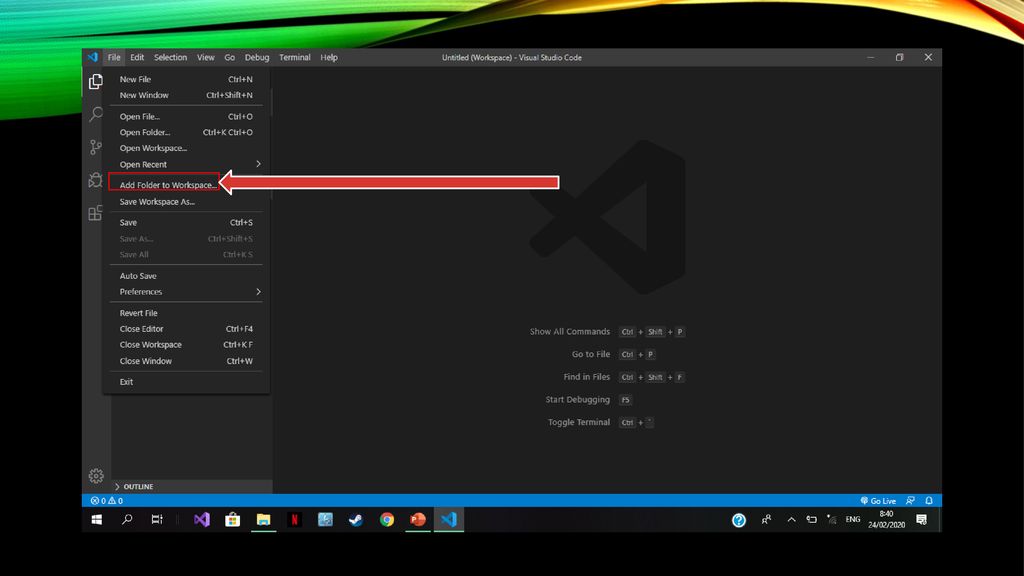Select Open Folder... menu entry
This screenshot has width=1024, height=576.
click(186, 133)
